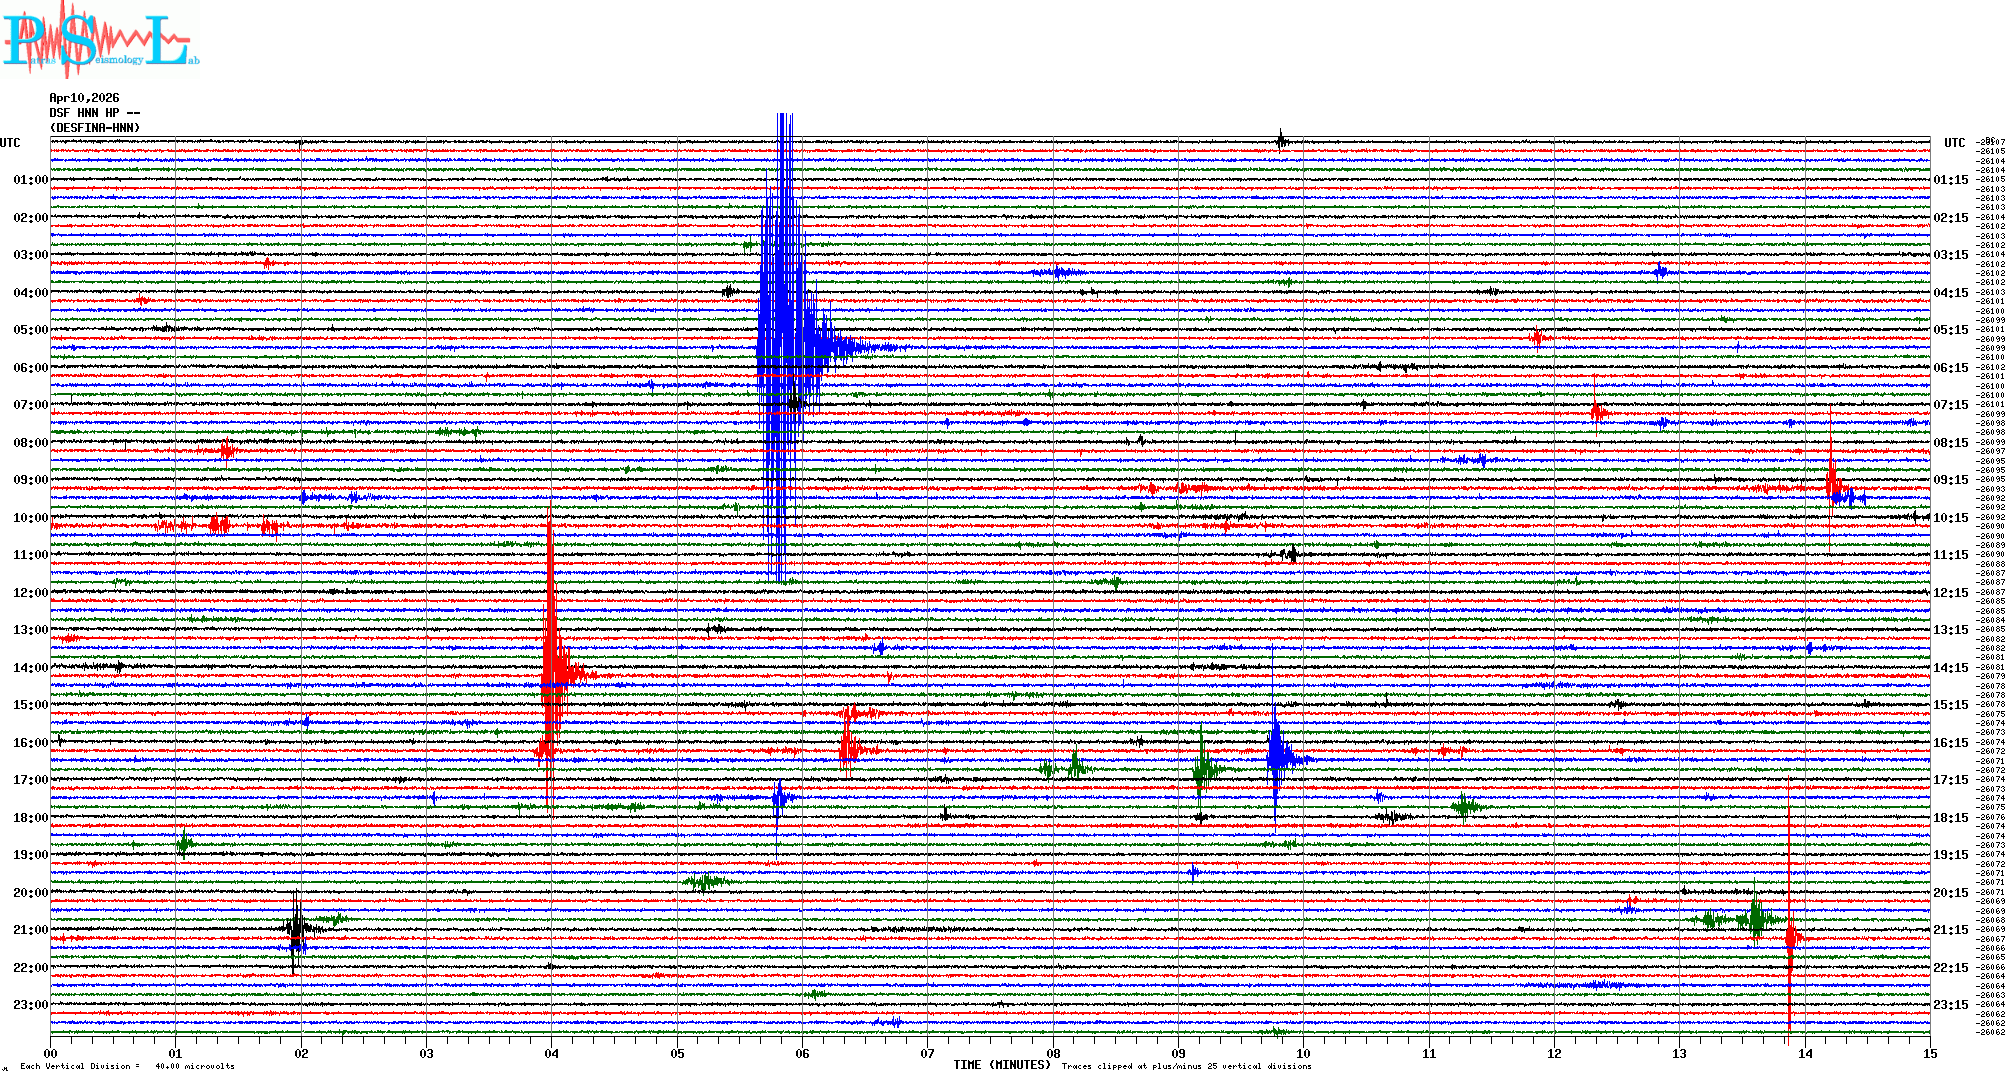Image resolution: width=2010 pixels, height=1080 pixels.
Task: Click the traces clipped footnote text
Action: (x=1186, y=1066)
